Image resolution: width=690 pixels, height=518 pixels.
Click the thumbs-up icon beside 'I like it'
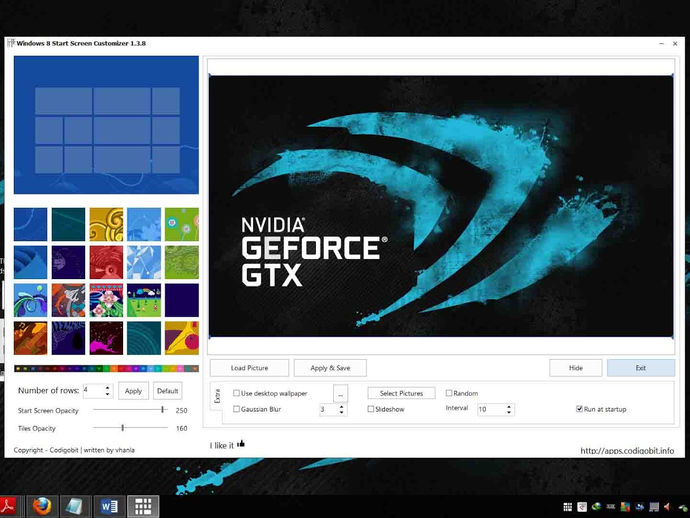(241, 444)
